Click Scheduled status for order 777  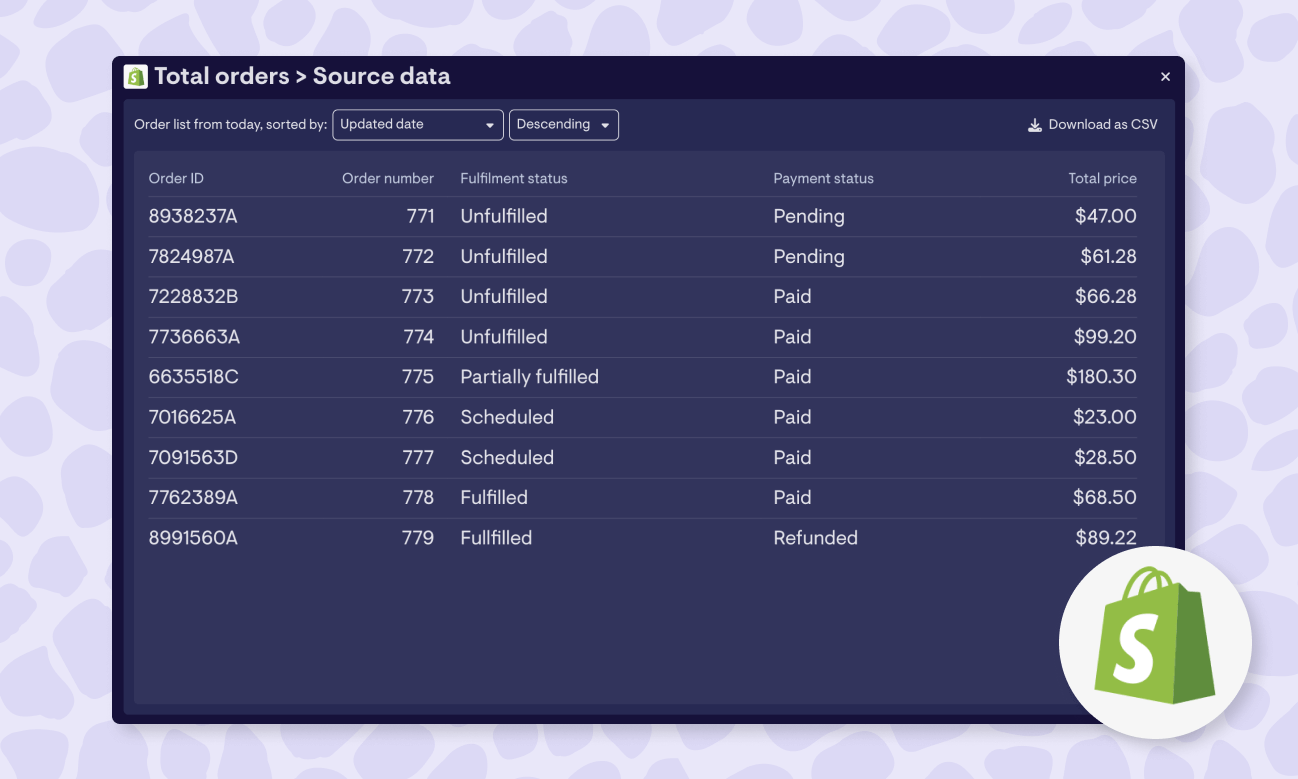point(507,457)
